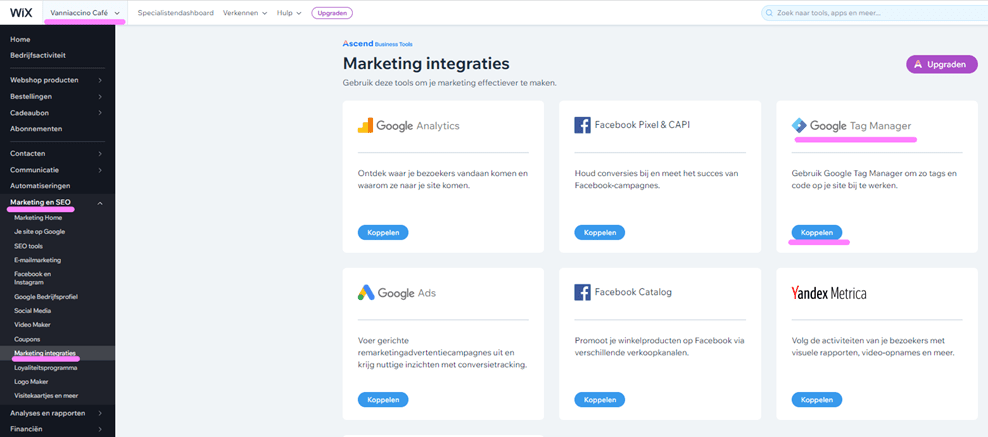This screenshot has width=988, height=437.
Task: Click the Yandex Metrica logo
Action: (829, 293)
